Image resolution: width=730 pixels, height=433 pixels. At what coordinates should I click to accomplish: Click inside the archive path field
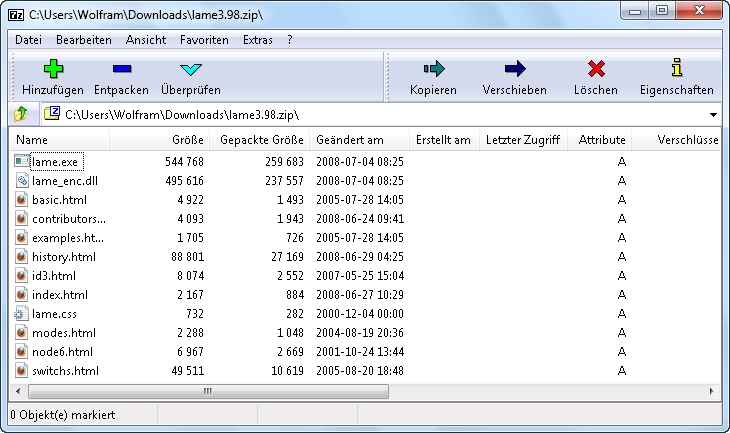point(380,115)
